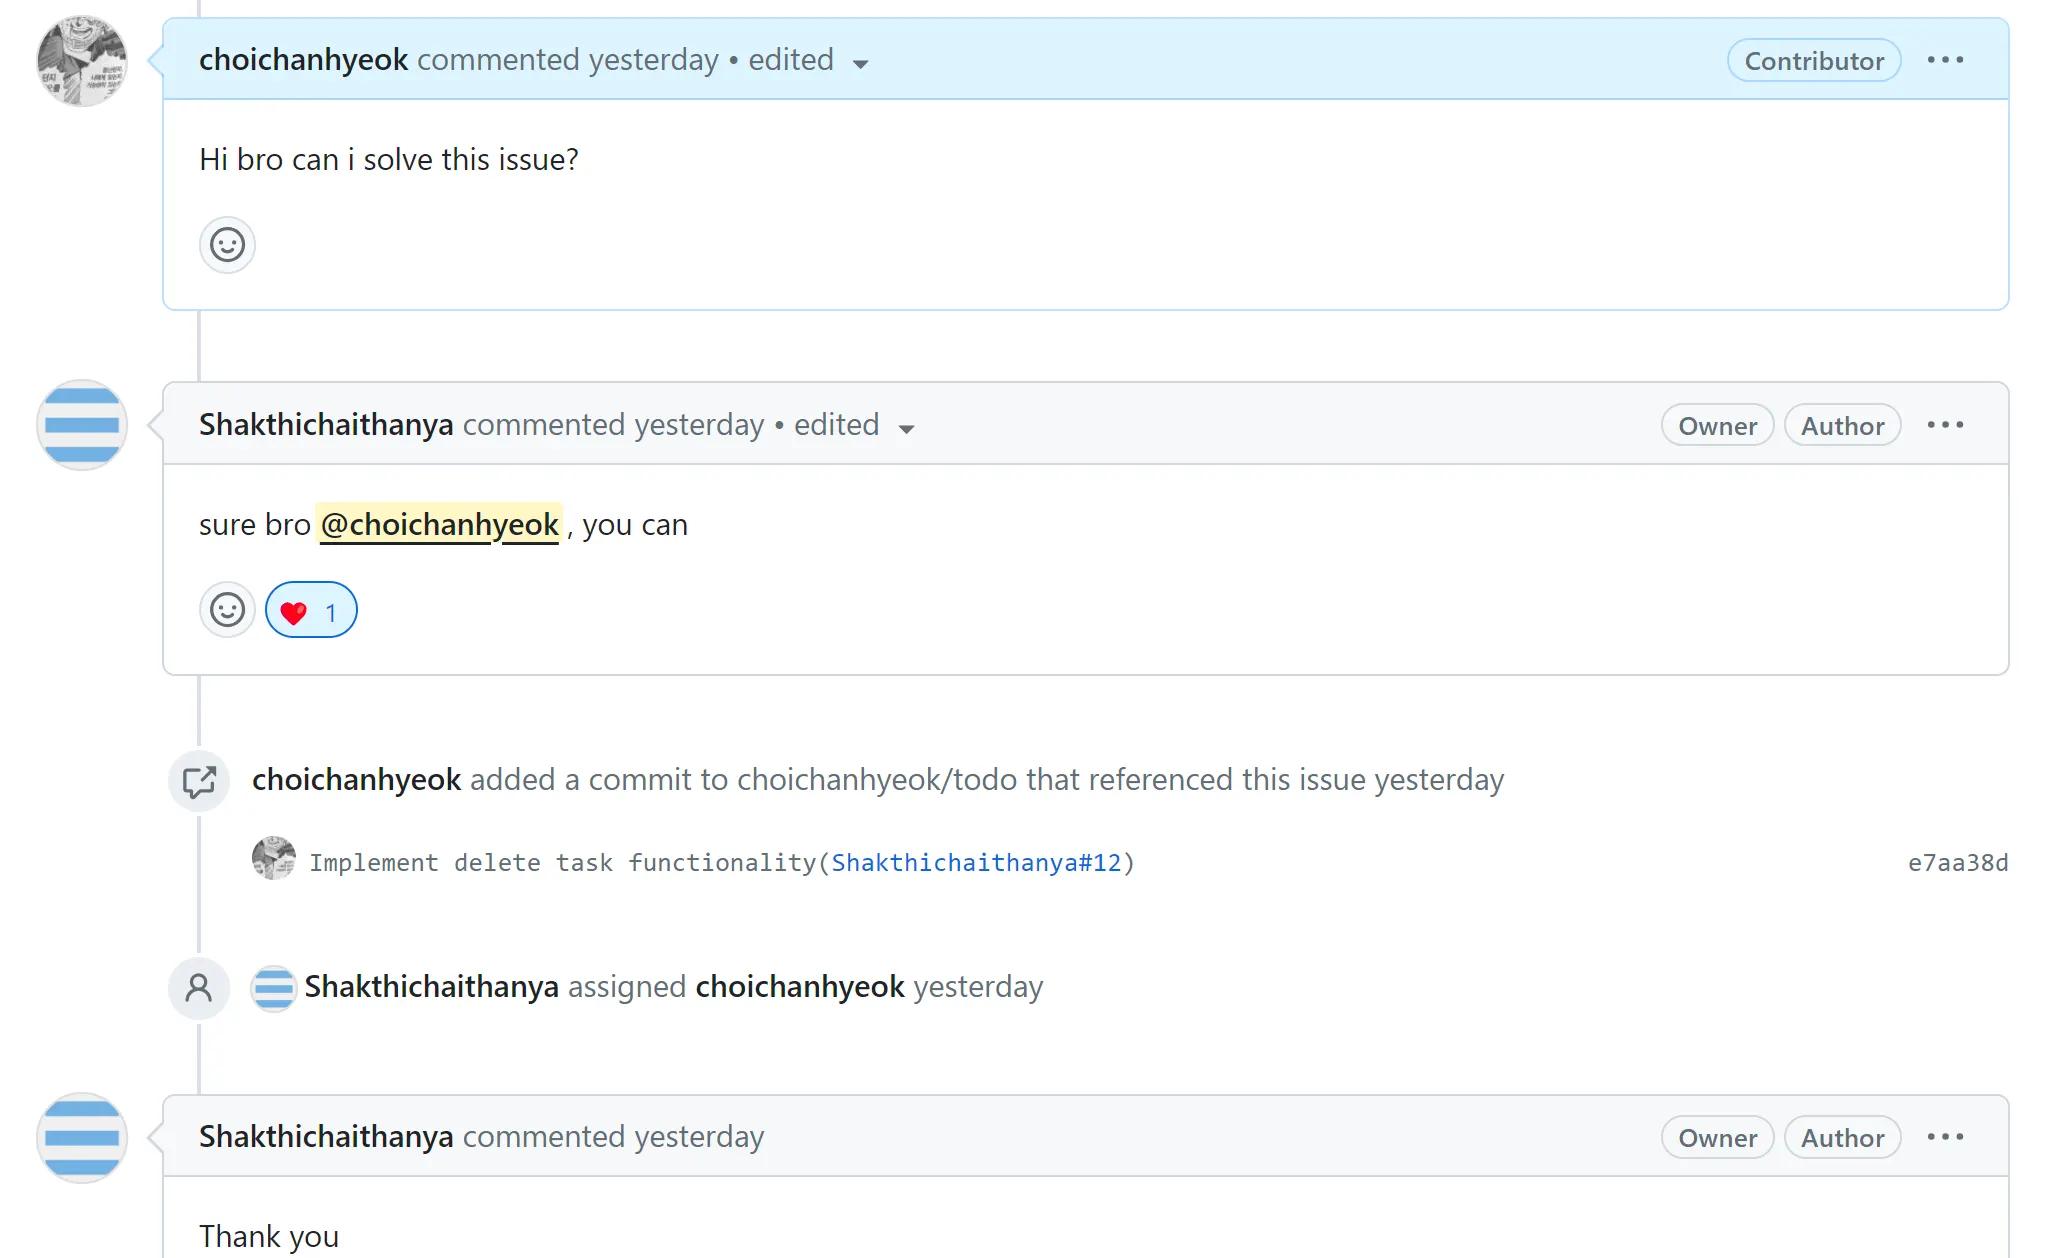Image resolution: width=2046 pixels, height=1258 pixels.
Task: Click small choichanhyeok avatar next to commit message
Action: pyautogui.click(x=273, y=859)
